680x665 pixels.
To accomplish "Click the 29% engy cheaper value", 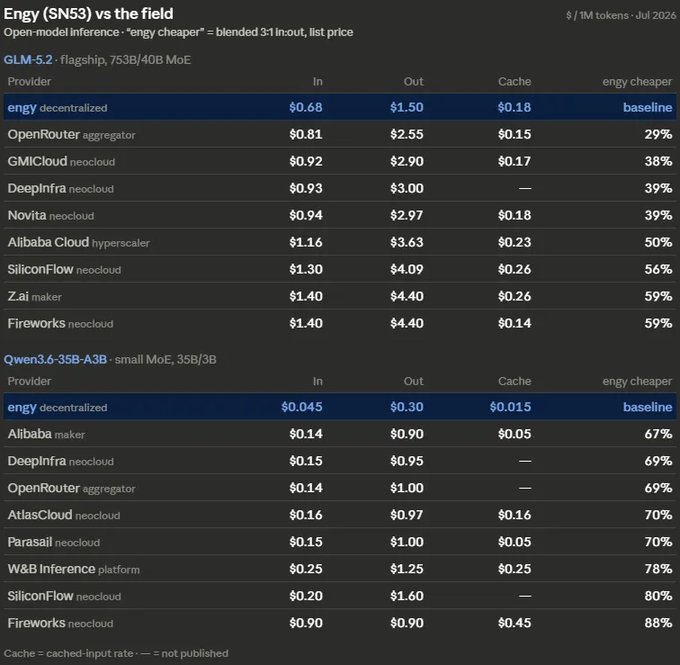I will tap(658, 134).
